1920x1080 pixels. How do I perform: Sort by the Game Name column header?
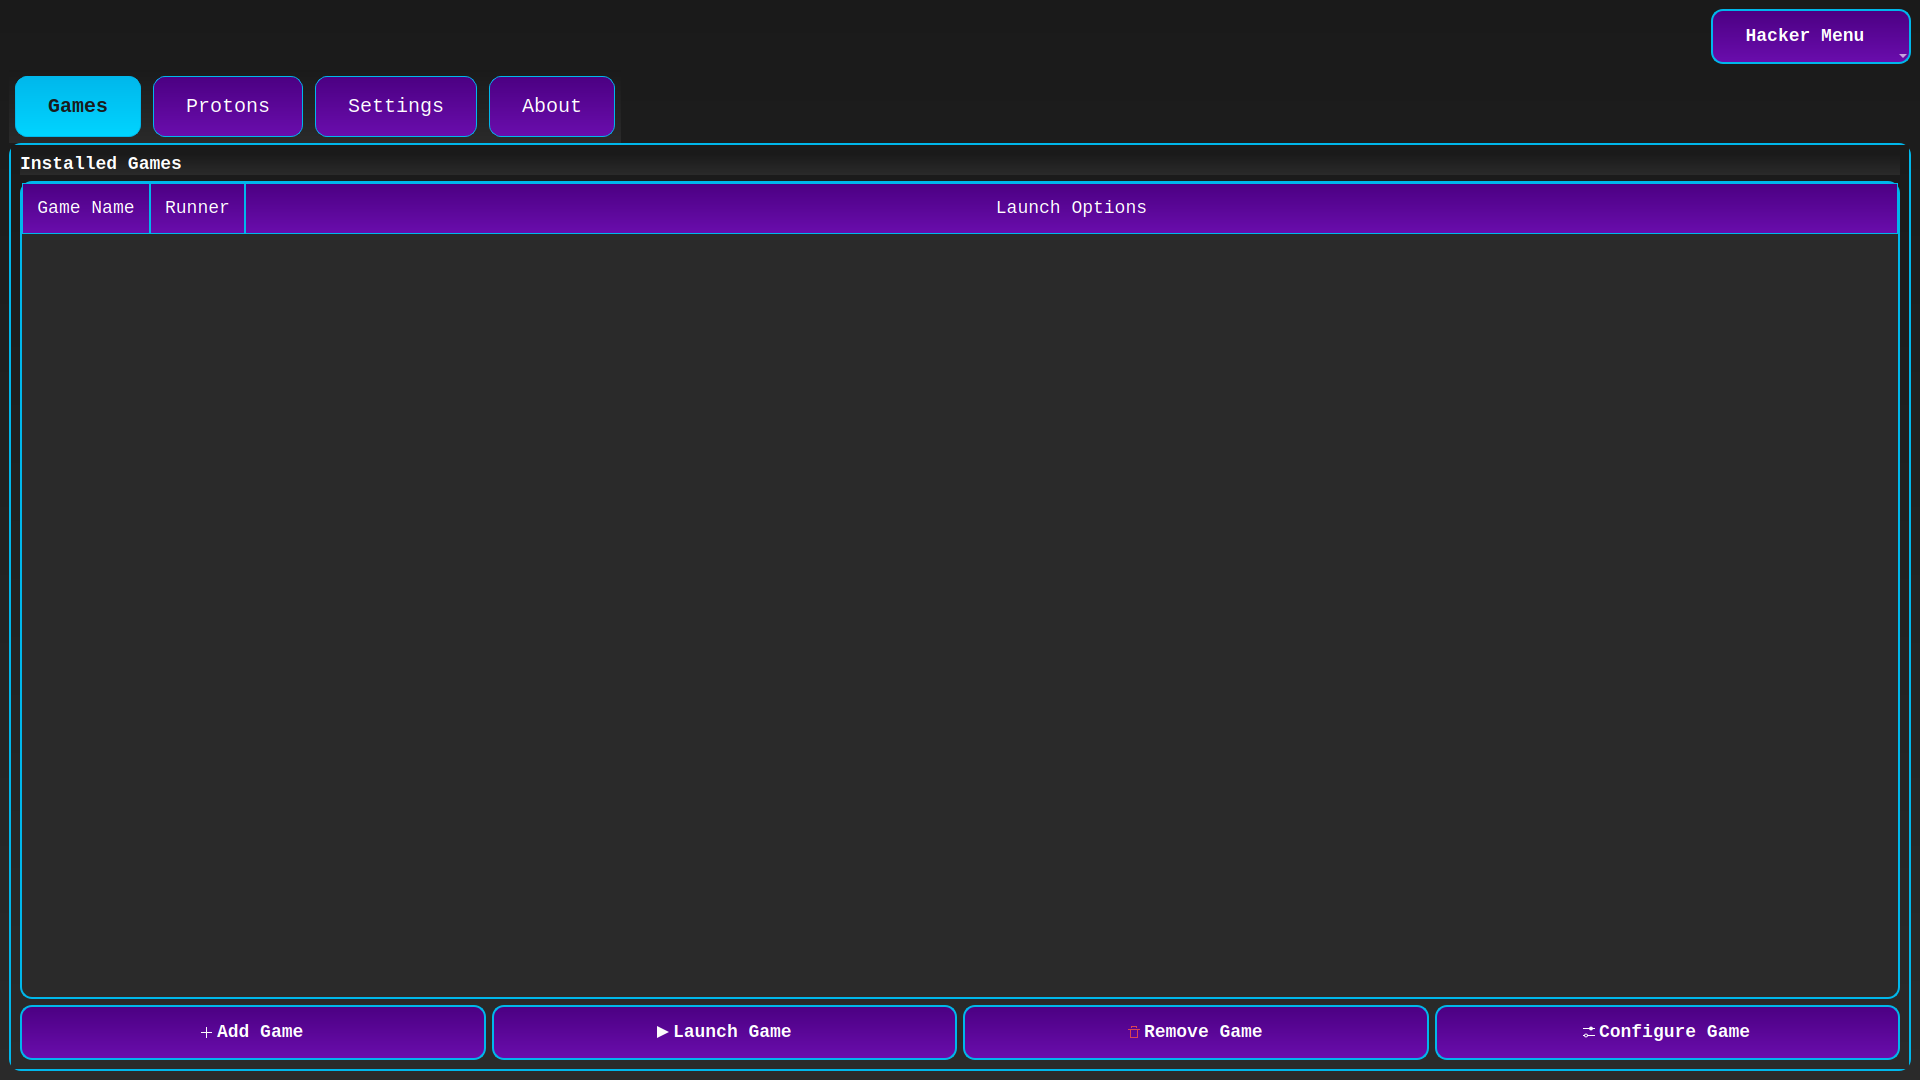(86, 208)
